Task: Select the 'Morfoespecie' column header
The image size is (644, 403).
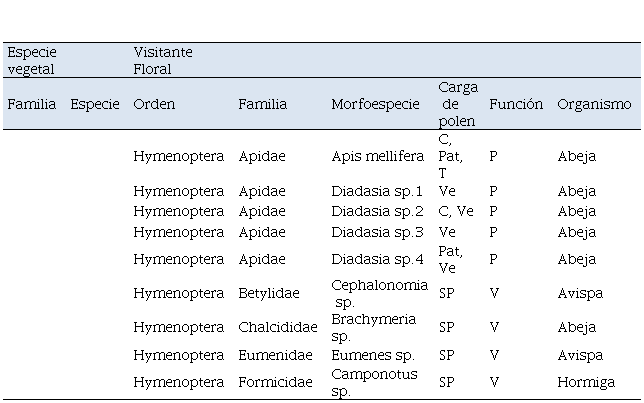Action: click(x=375, y=104)
